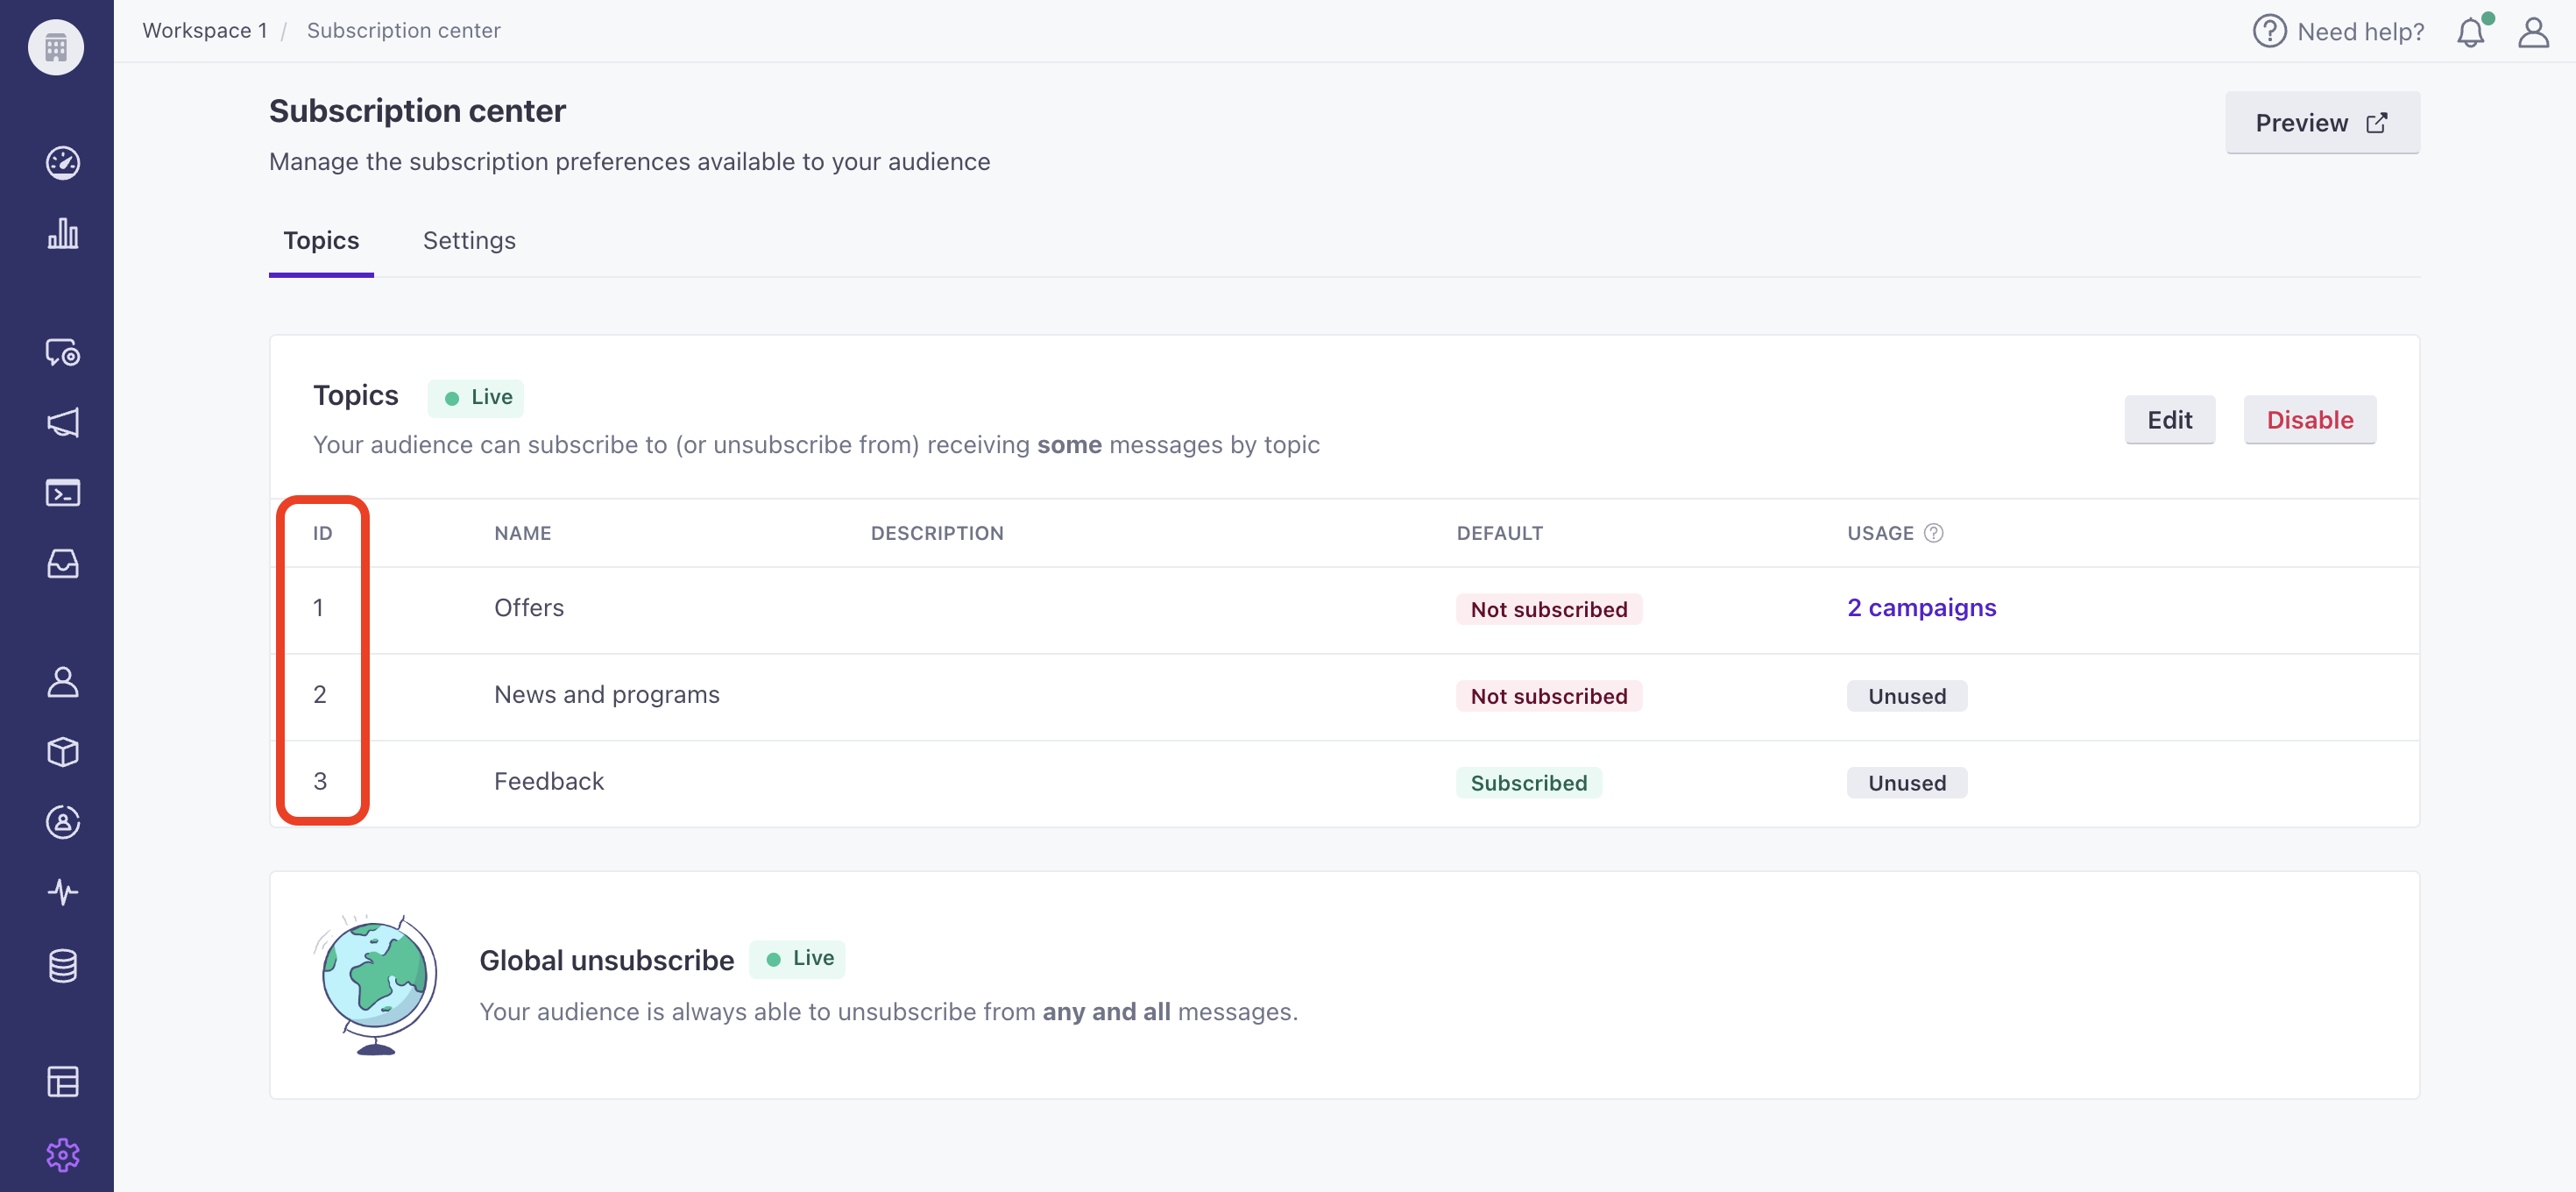Open the Settings gear icon in sidebar
The image size is (2576, 1192).
[x=63, y=1155]
